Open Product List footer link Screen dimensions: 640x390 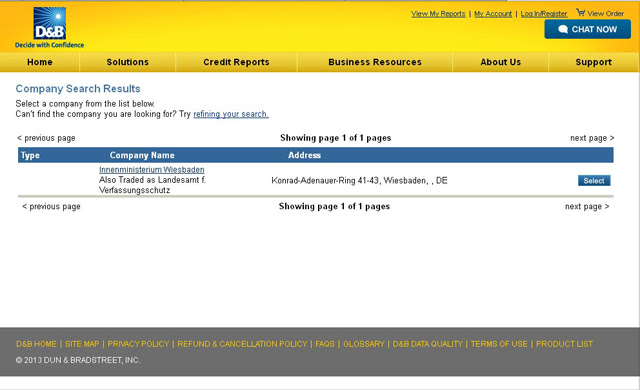pos(564,344)
